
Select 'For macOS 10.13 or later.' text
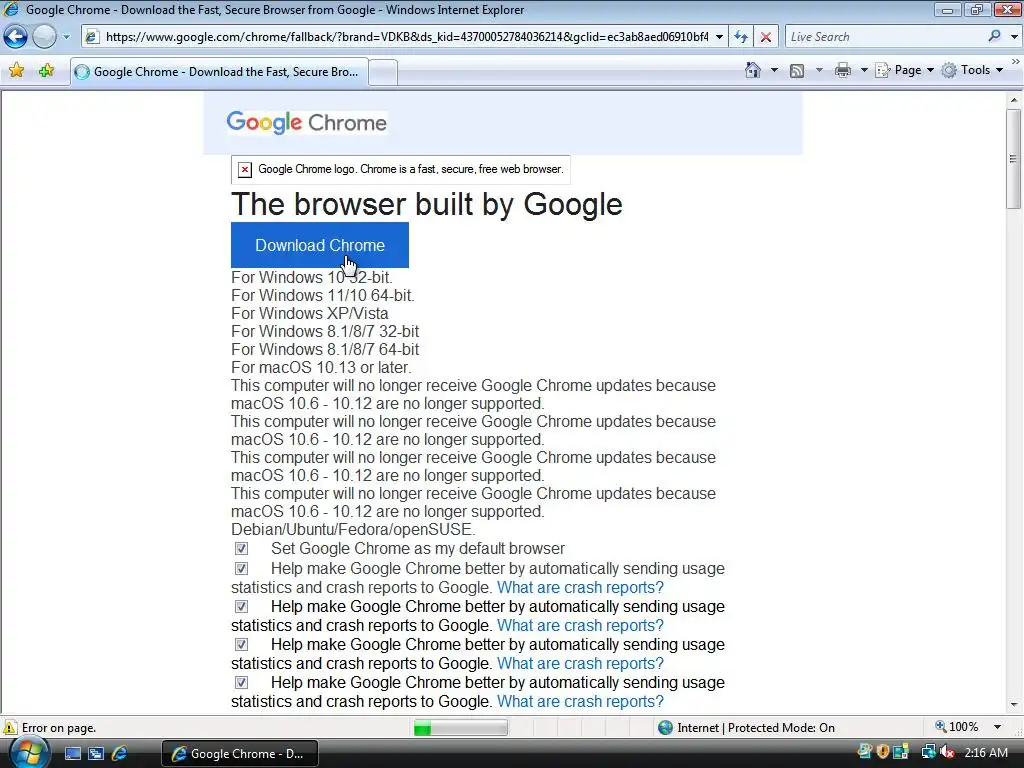click(321, 368)
